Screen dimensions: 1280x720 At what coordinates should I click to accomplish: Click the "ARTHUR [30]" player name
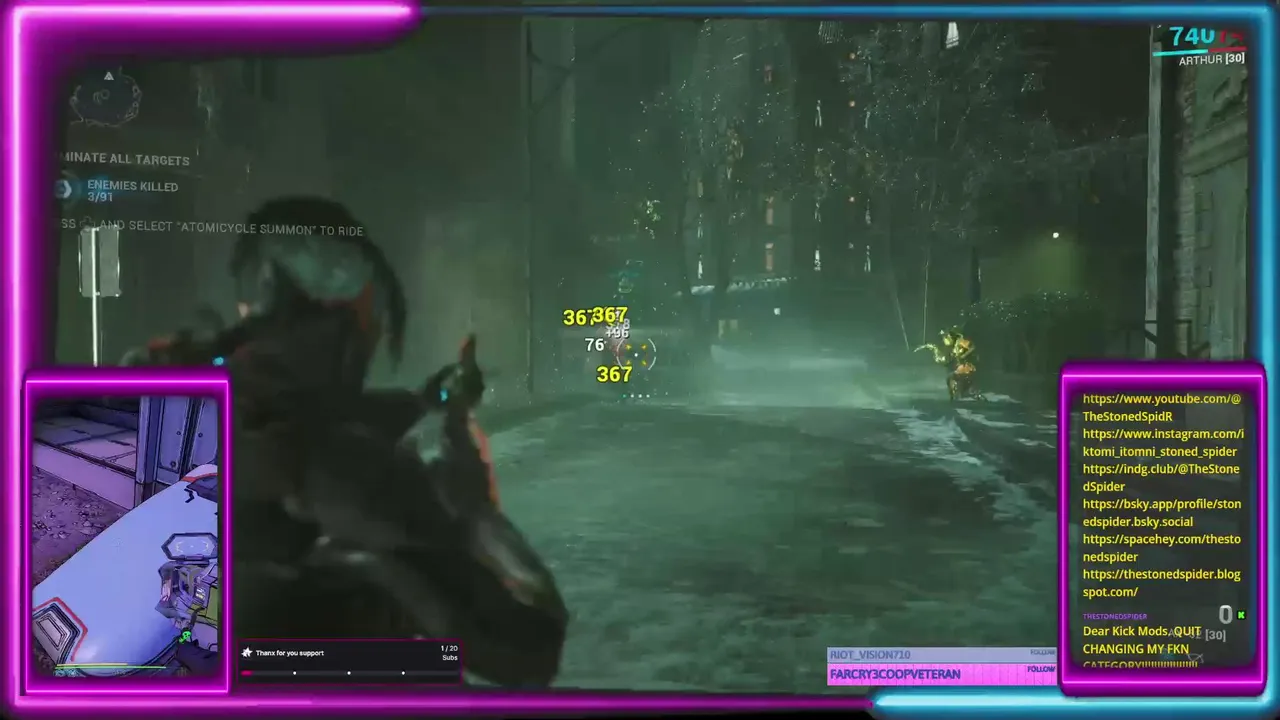click(1211, 60)
